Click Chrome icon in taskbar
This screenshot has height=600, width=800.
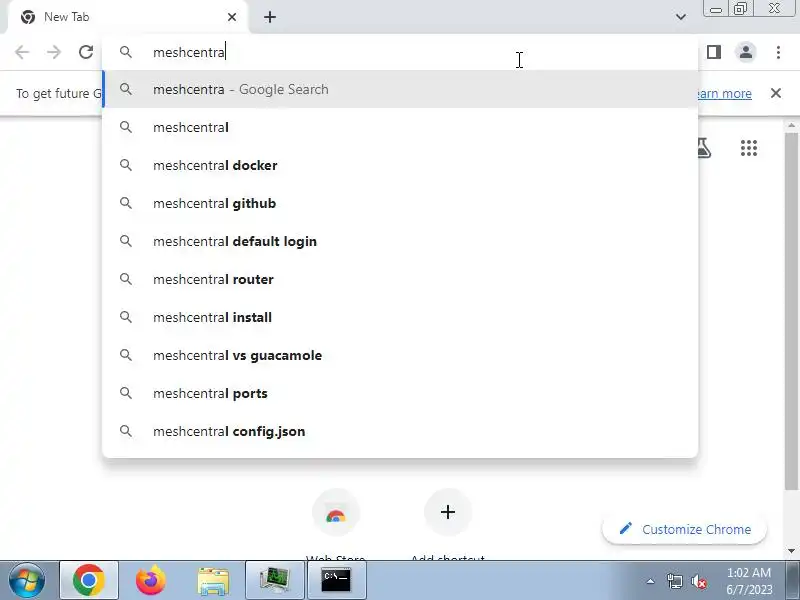[89, 580]
